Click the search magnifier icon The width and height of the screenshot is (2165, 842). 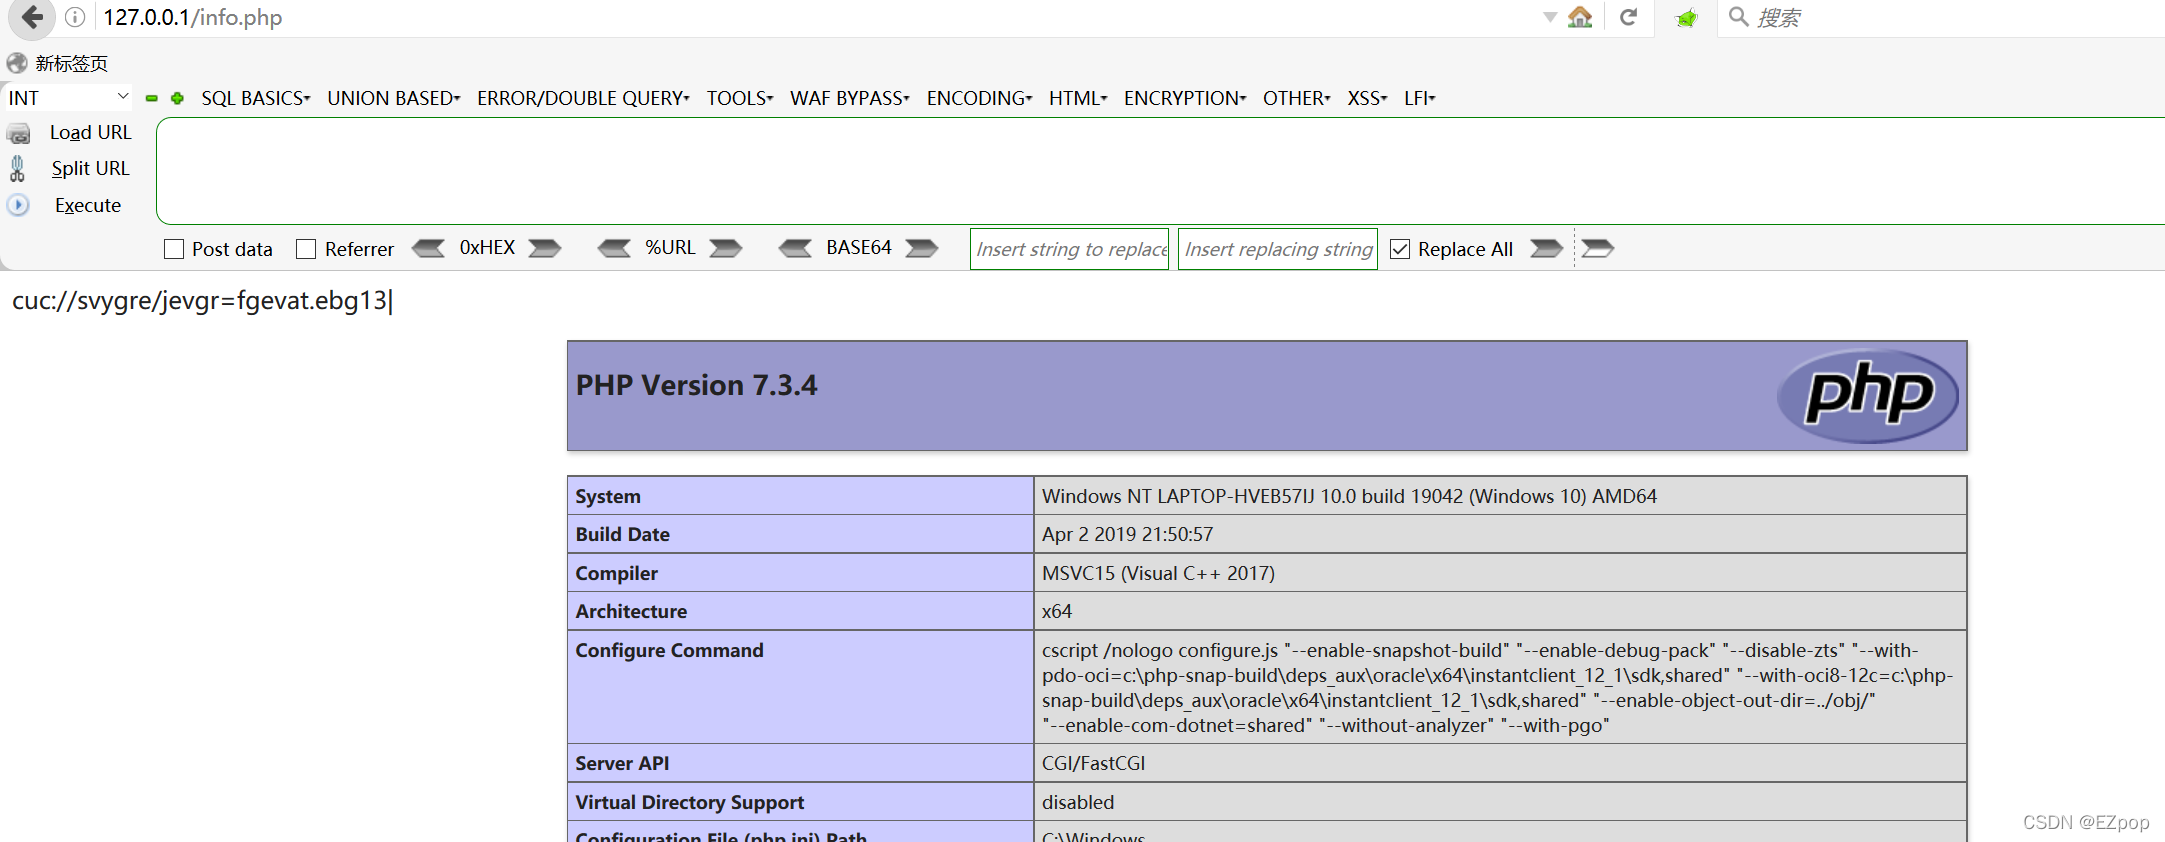[x=1739, y=17]
